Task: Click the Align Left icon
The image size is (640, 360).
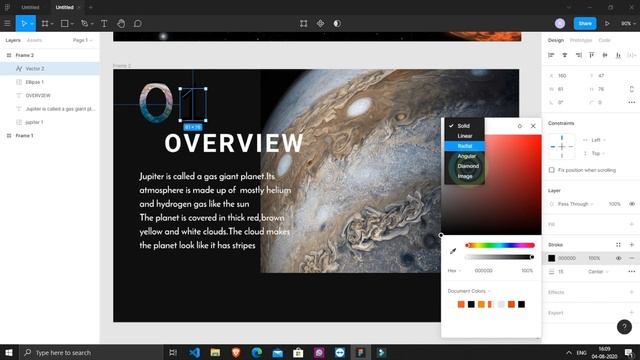Action: coord(551,55)
